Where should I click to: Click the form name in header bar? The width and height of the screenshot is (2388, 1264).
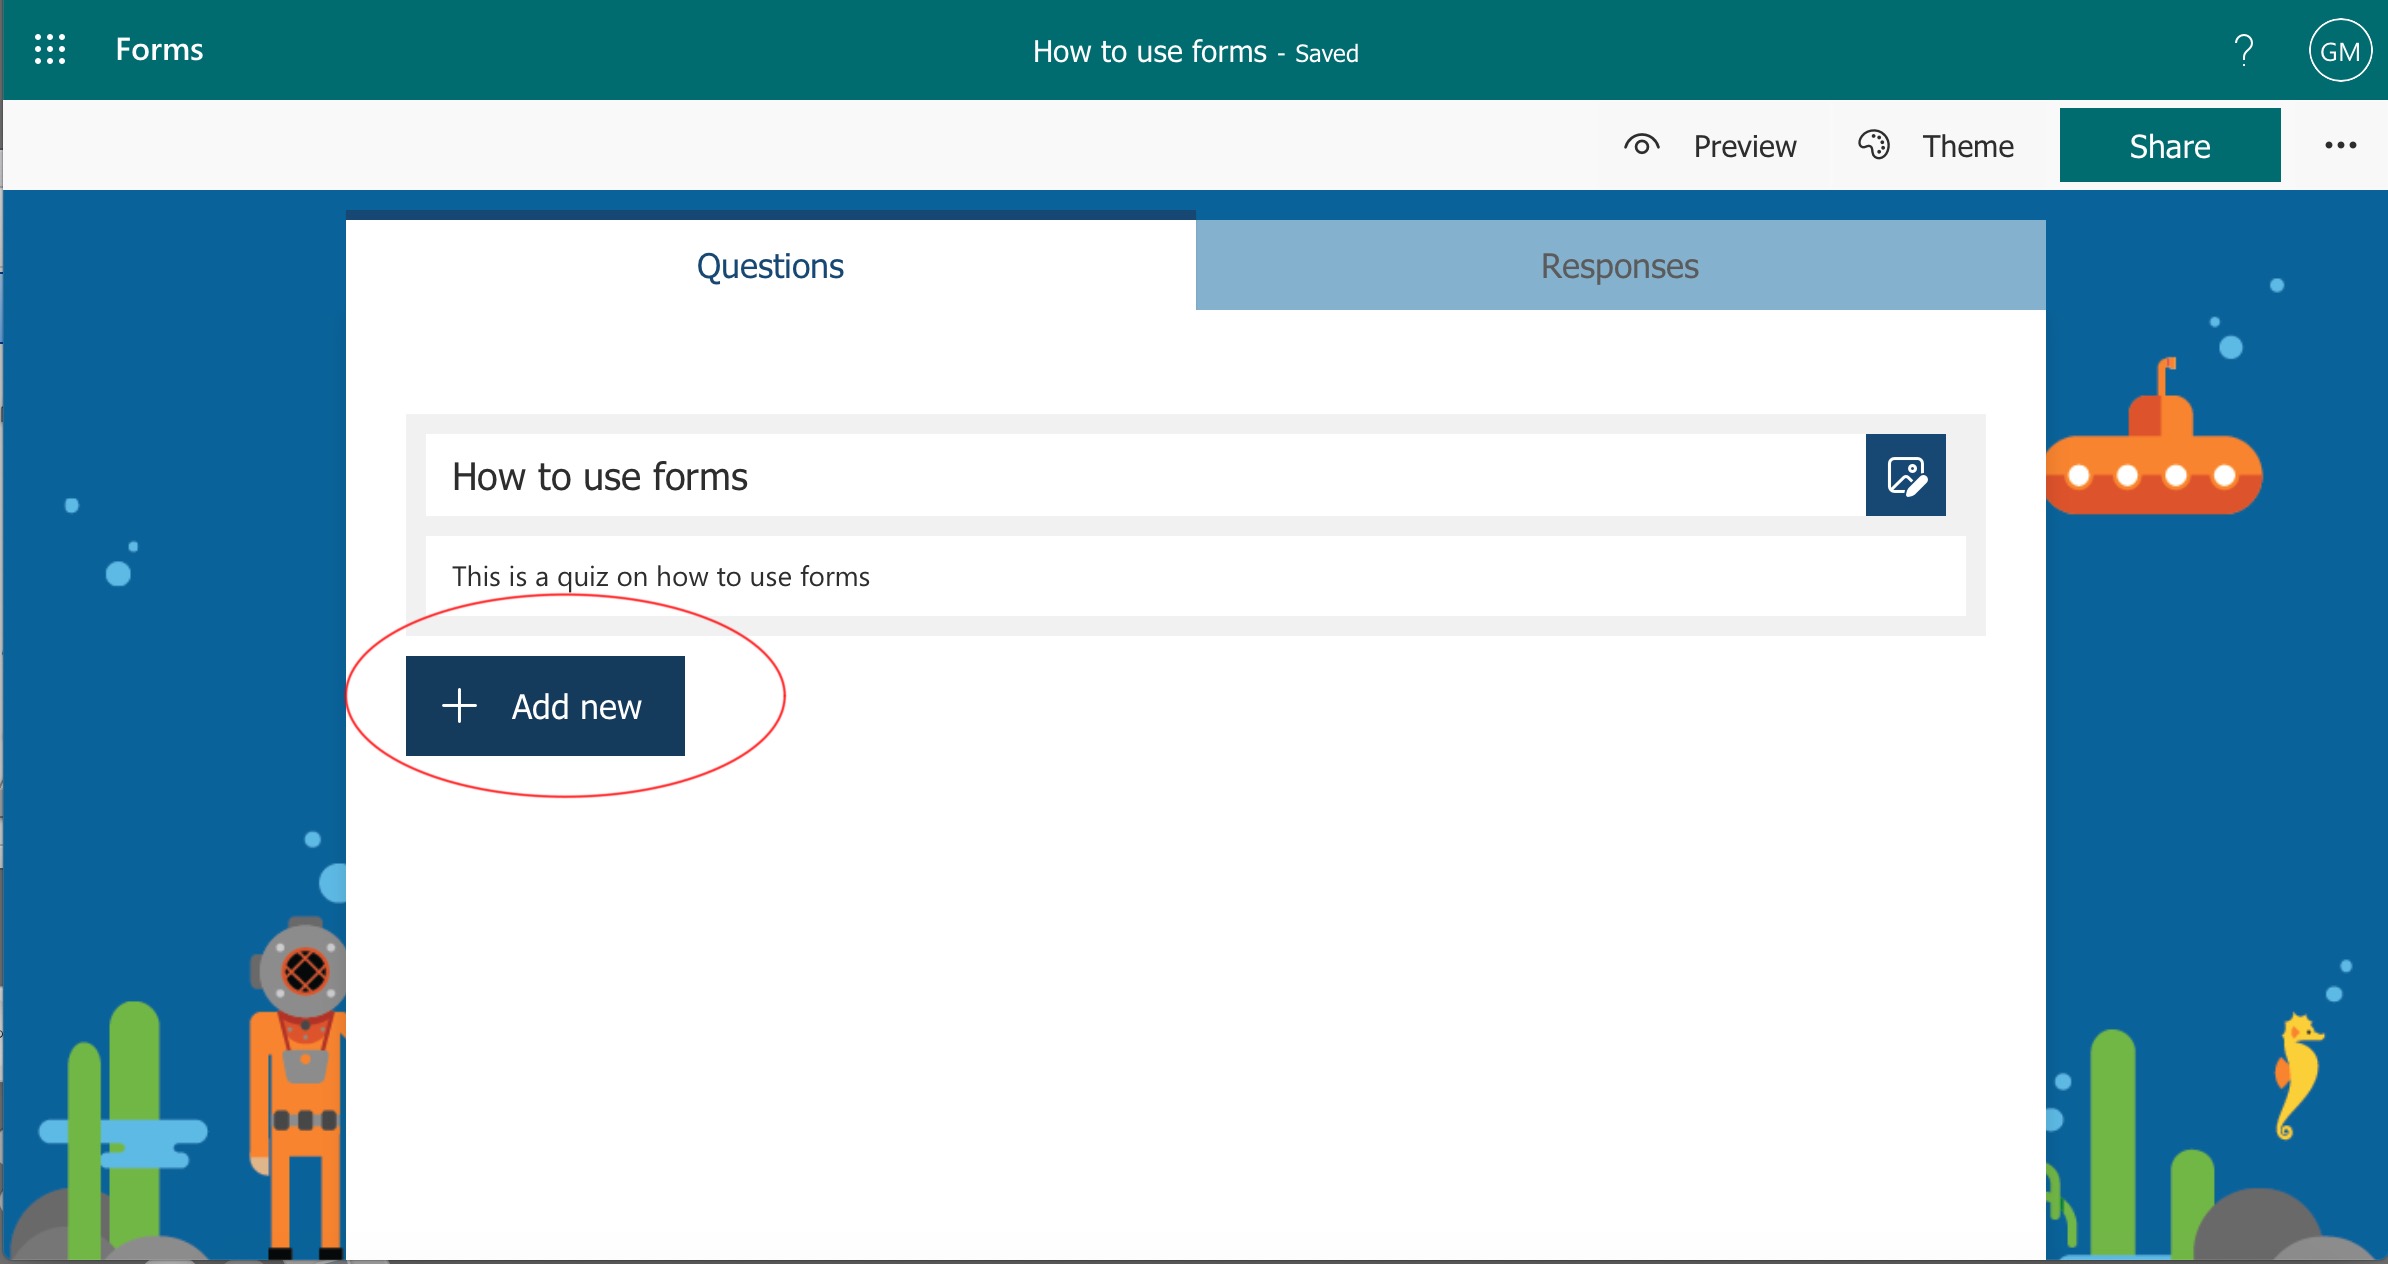[1149, 51]
